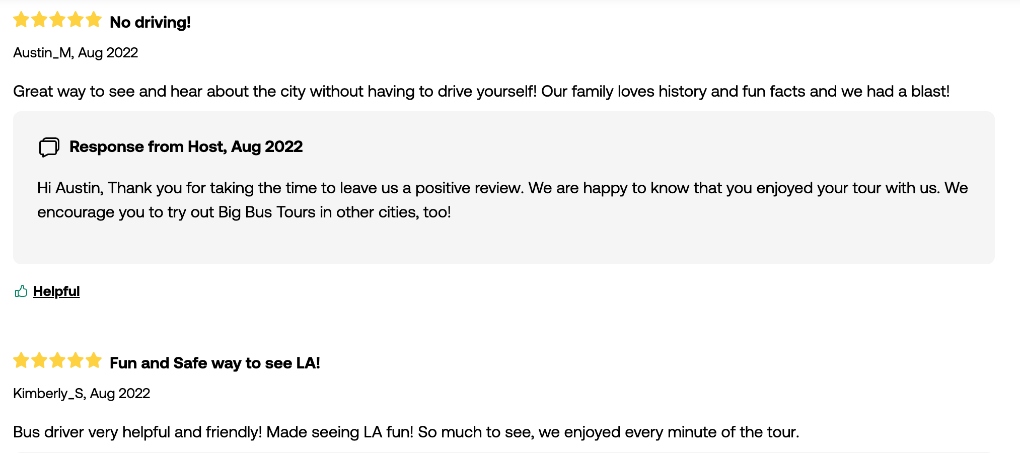1020x453 pixels.
Task: Click the second star of "No driving!" rating
Action: 40,20
